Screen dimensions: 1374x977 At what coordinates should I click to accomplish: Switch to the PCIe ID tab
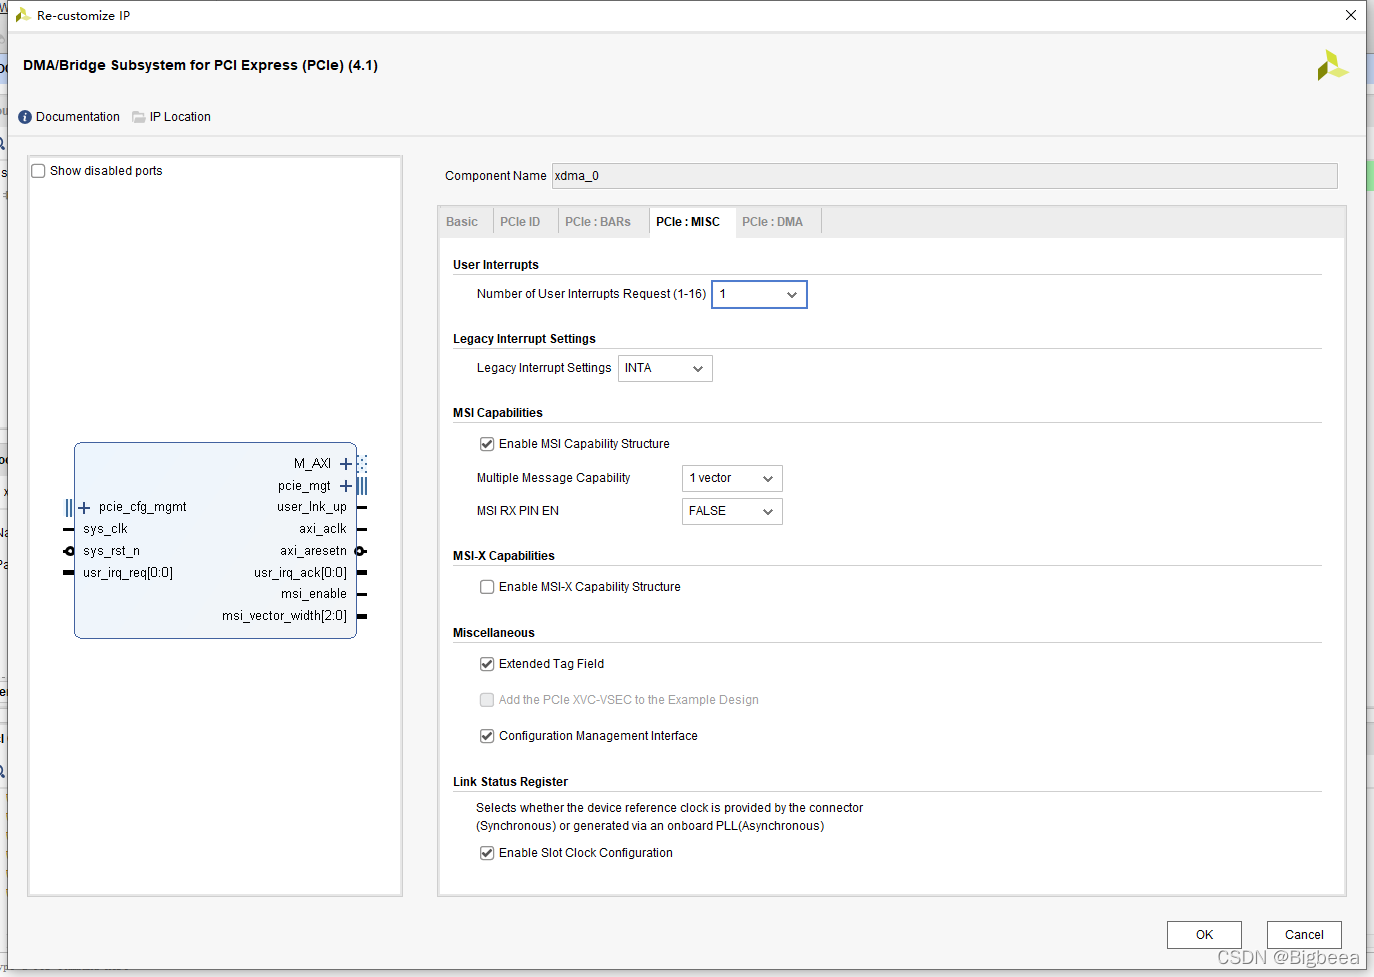520,222
